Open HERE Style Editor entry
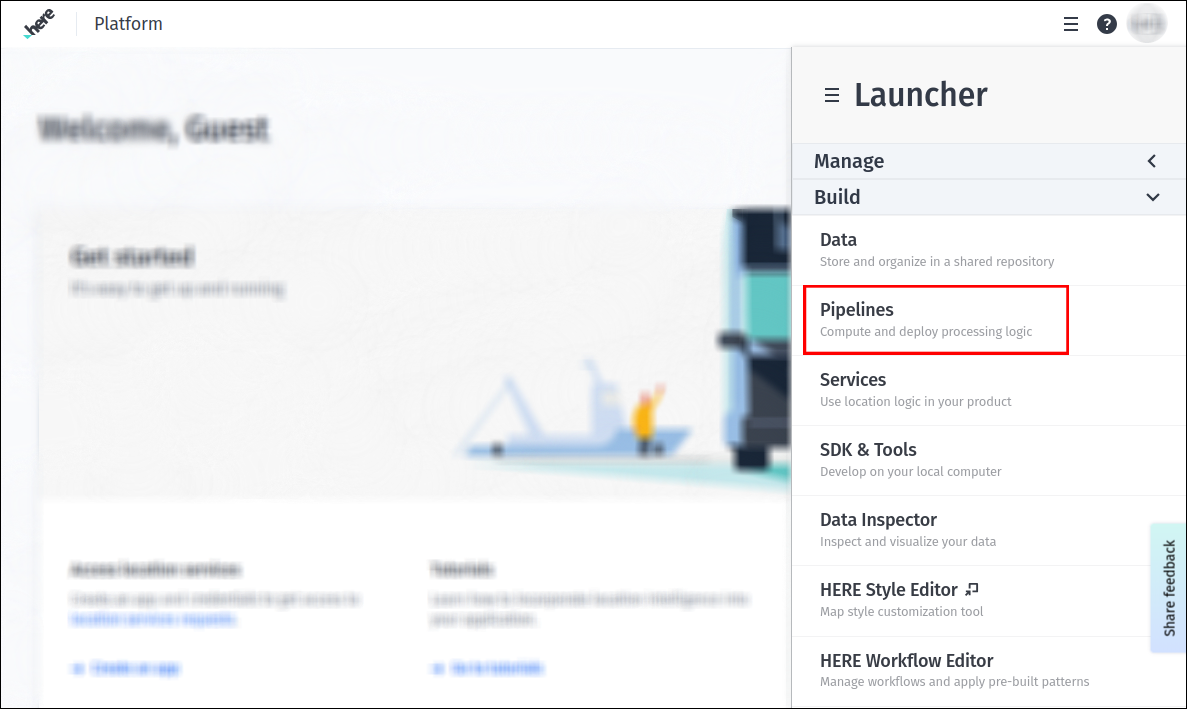Image resolution: width=1187 pixels, height=709 pixels. [989, 601]
